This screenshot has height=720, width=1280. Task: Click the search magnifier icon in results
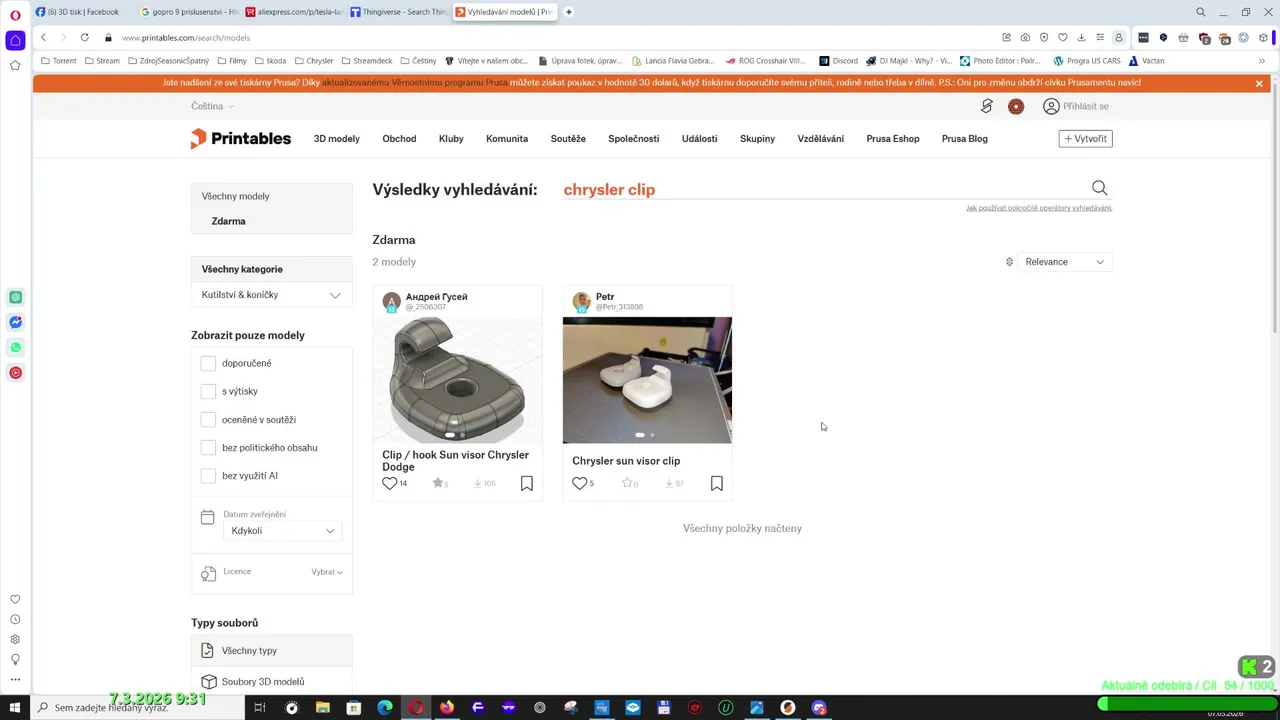click(x=1099, y=188)
